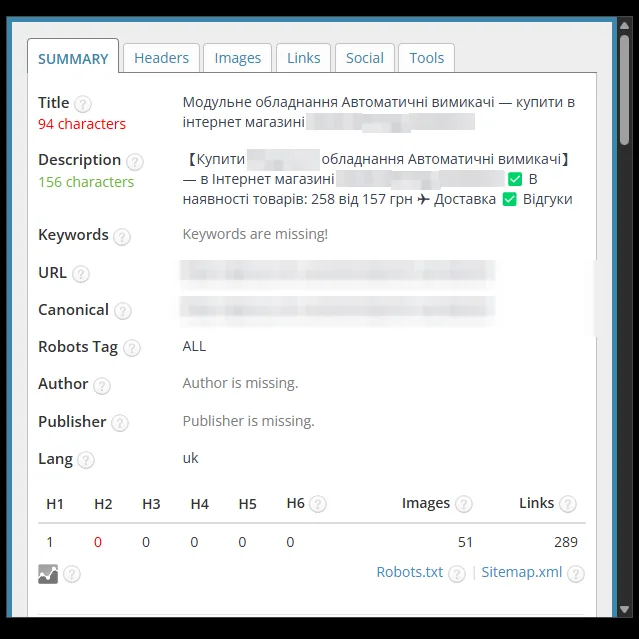The image size is (639, 639).
Task: Click the H1 count value '1'
Action: tap(50, 542)
